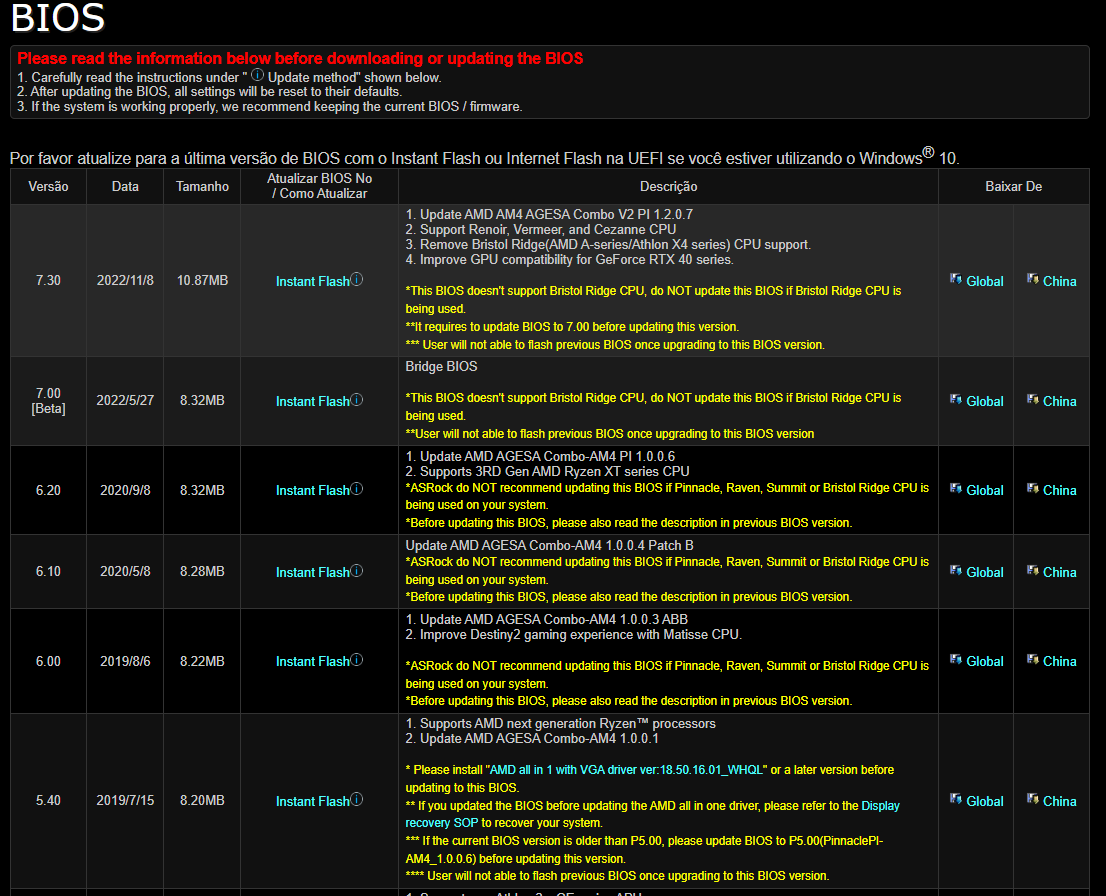This screenshot has width=1106, height=896.
Task: Download BIOS 6.20 via Global link
Action: click(985, 490)
